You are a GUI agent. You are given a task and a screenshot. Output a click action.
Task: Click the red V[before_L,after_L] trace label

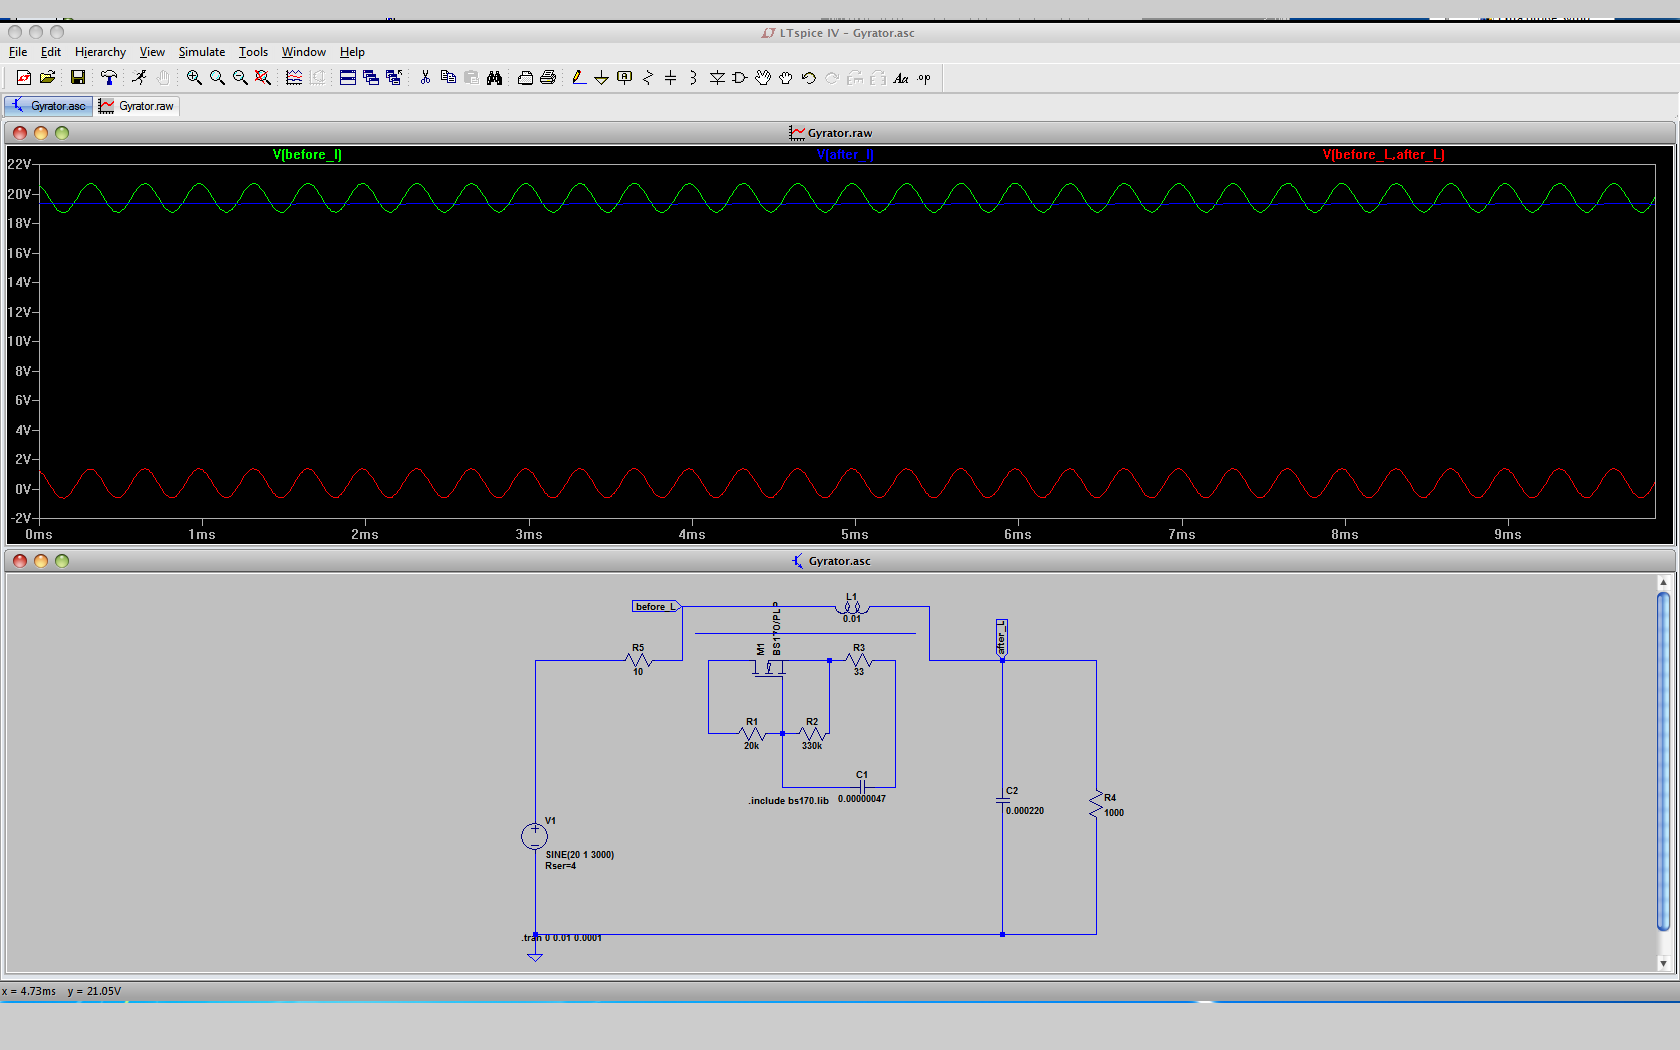point(1383,155)
